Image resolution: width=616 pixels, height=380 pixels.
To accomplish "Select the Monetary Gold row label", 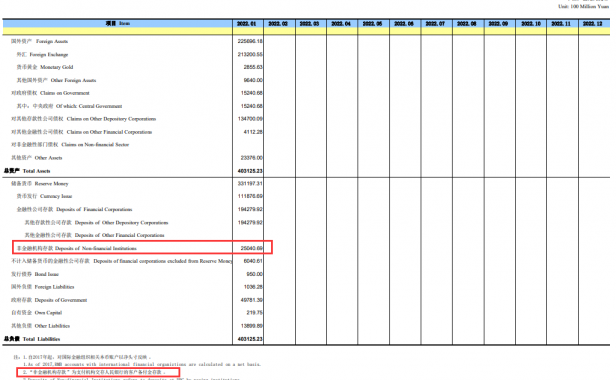I will pyautogui.click(x=45, y=67).
